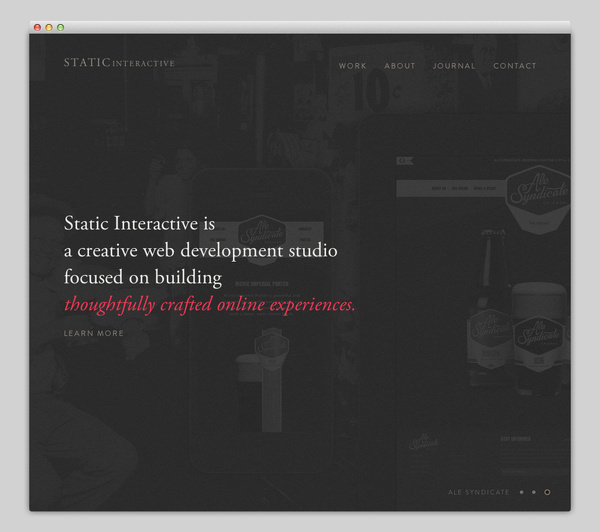600x532 pixels.
Task: Open the Journal section
Action: coord(454,66)
